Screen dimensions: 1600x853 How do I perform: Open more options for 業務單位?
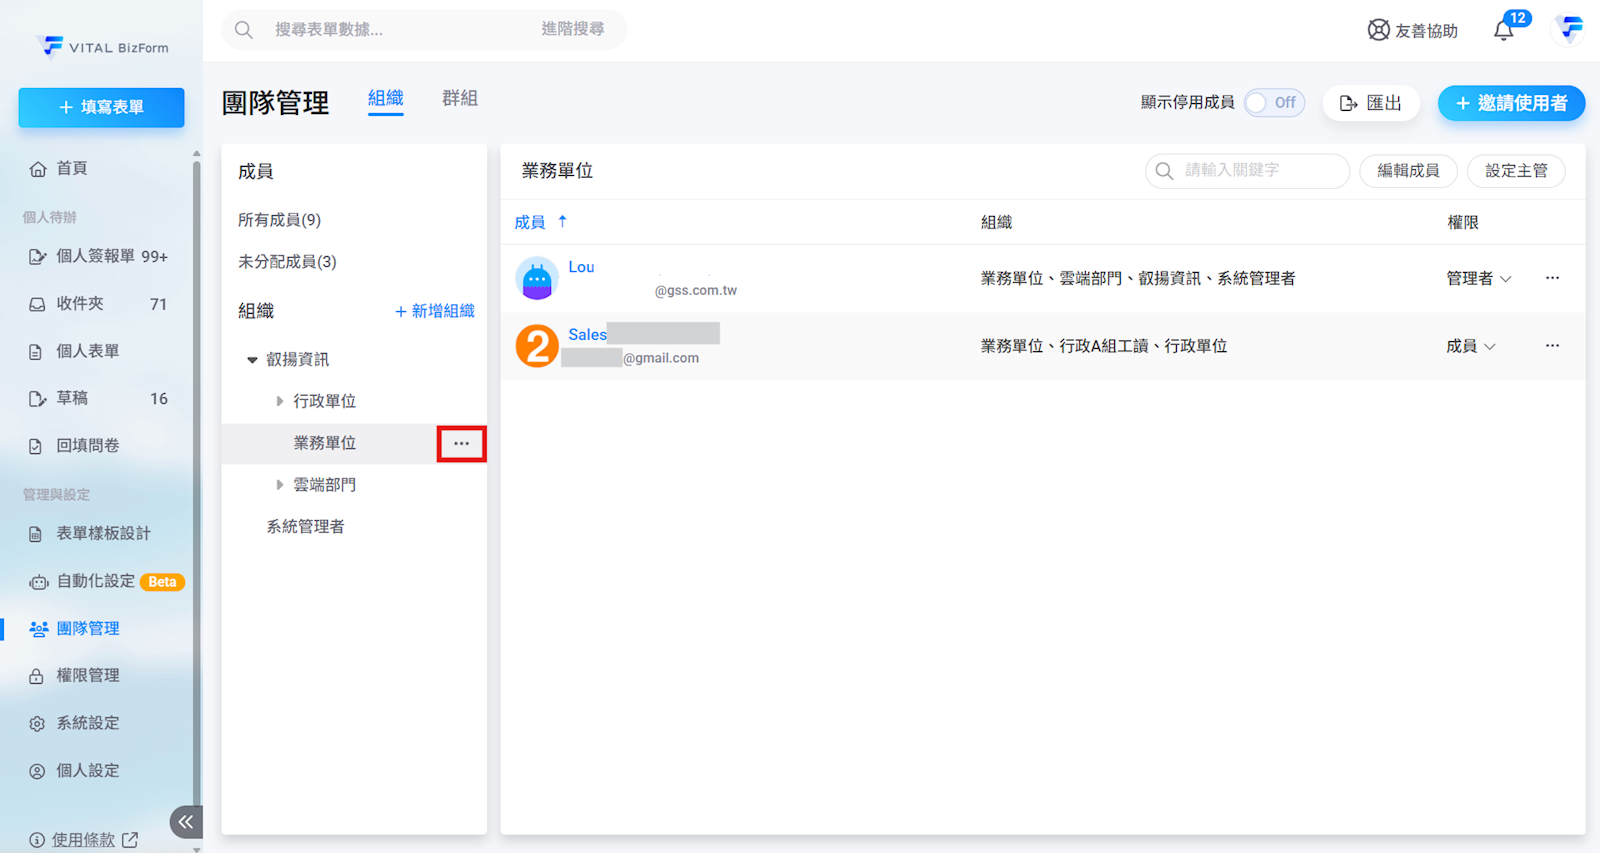click(461, 443)
